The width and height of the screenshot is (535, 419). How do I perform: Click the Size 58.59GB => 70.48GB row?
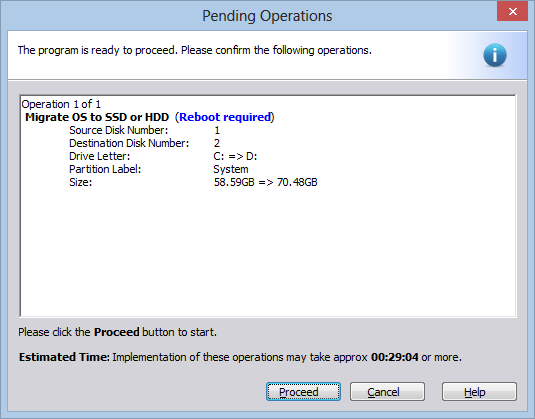click(193, 182)
